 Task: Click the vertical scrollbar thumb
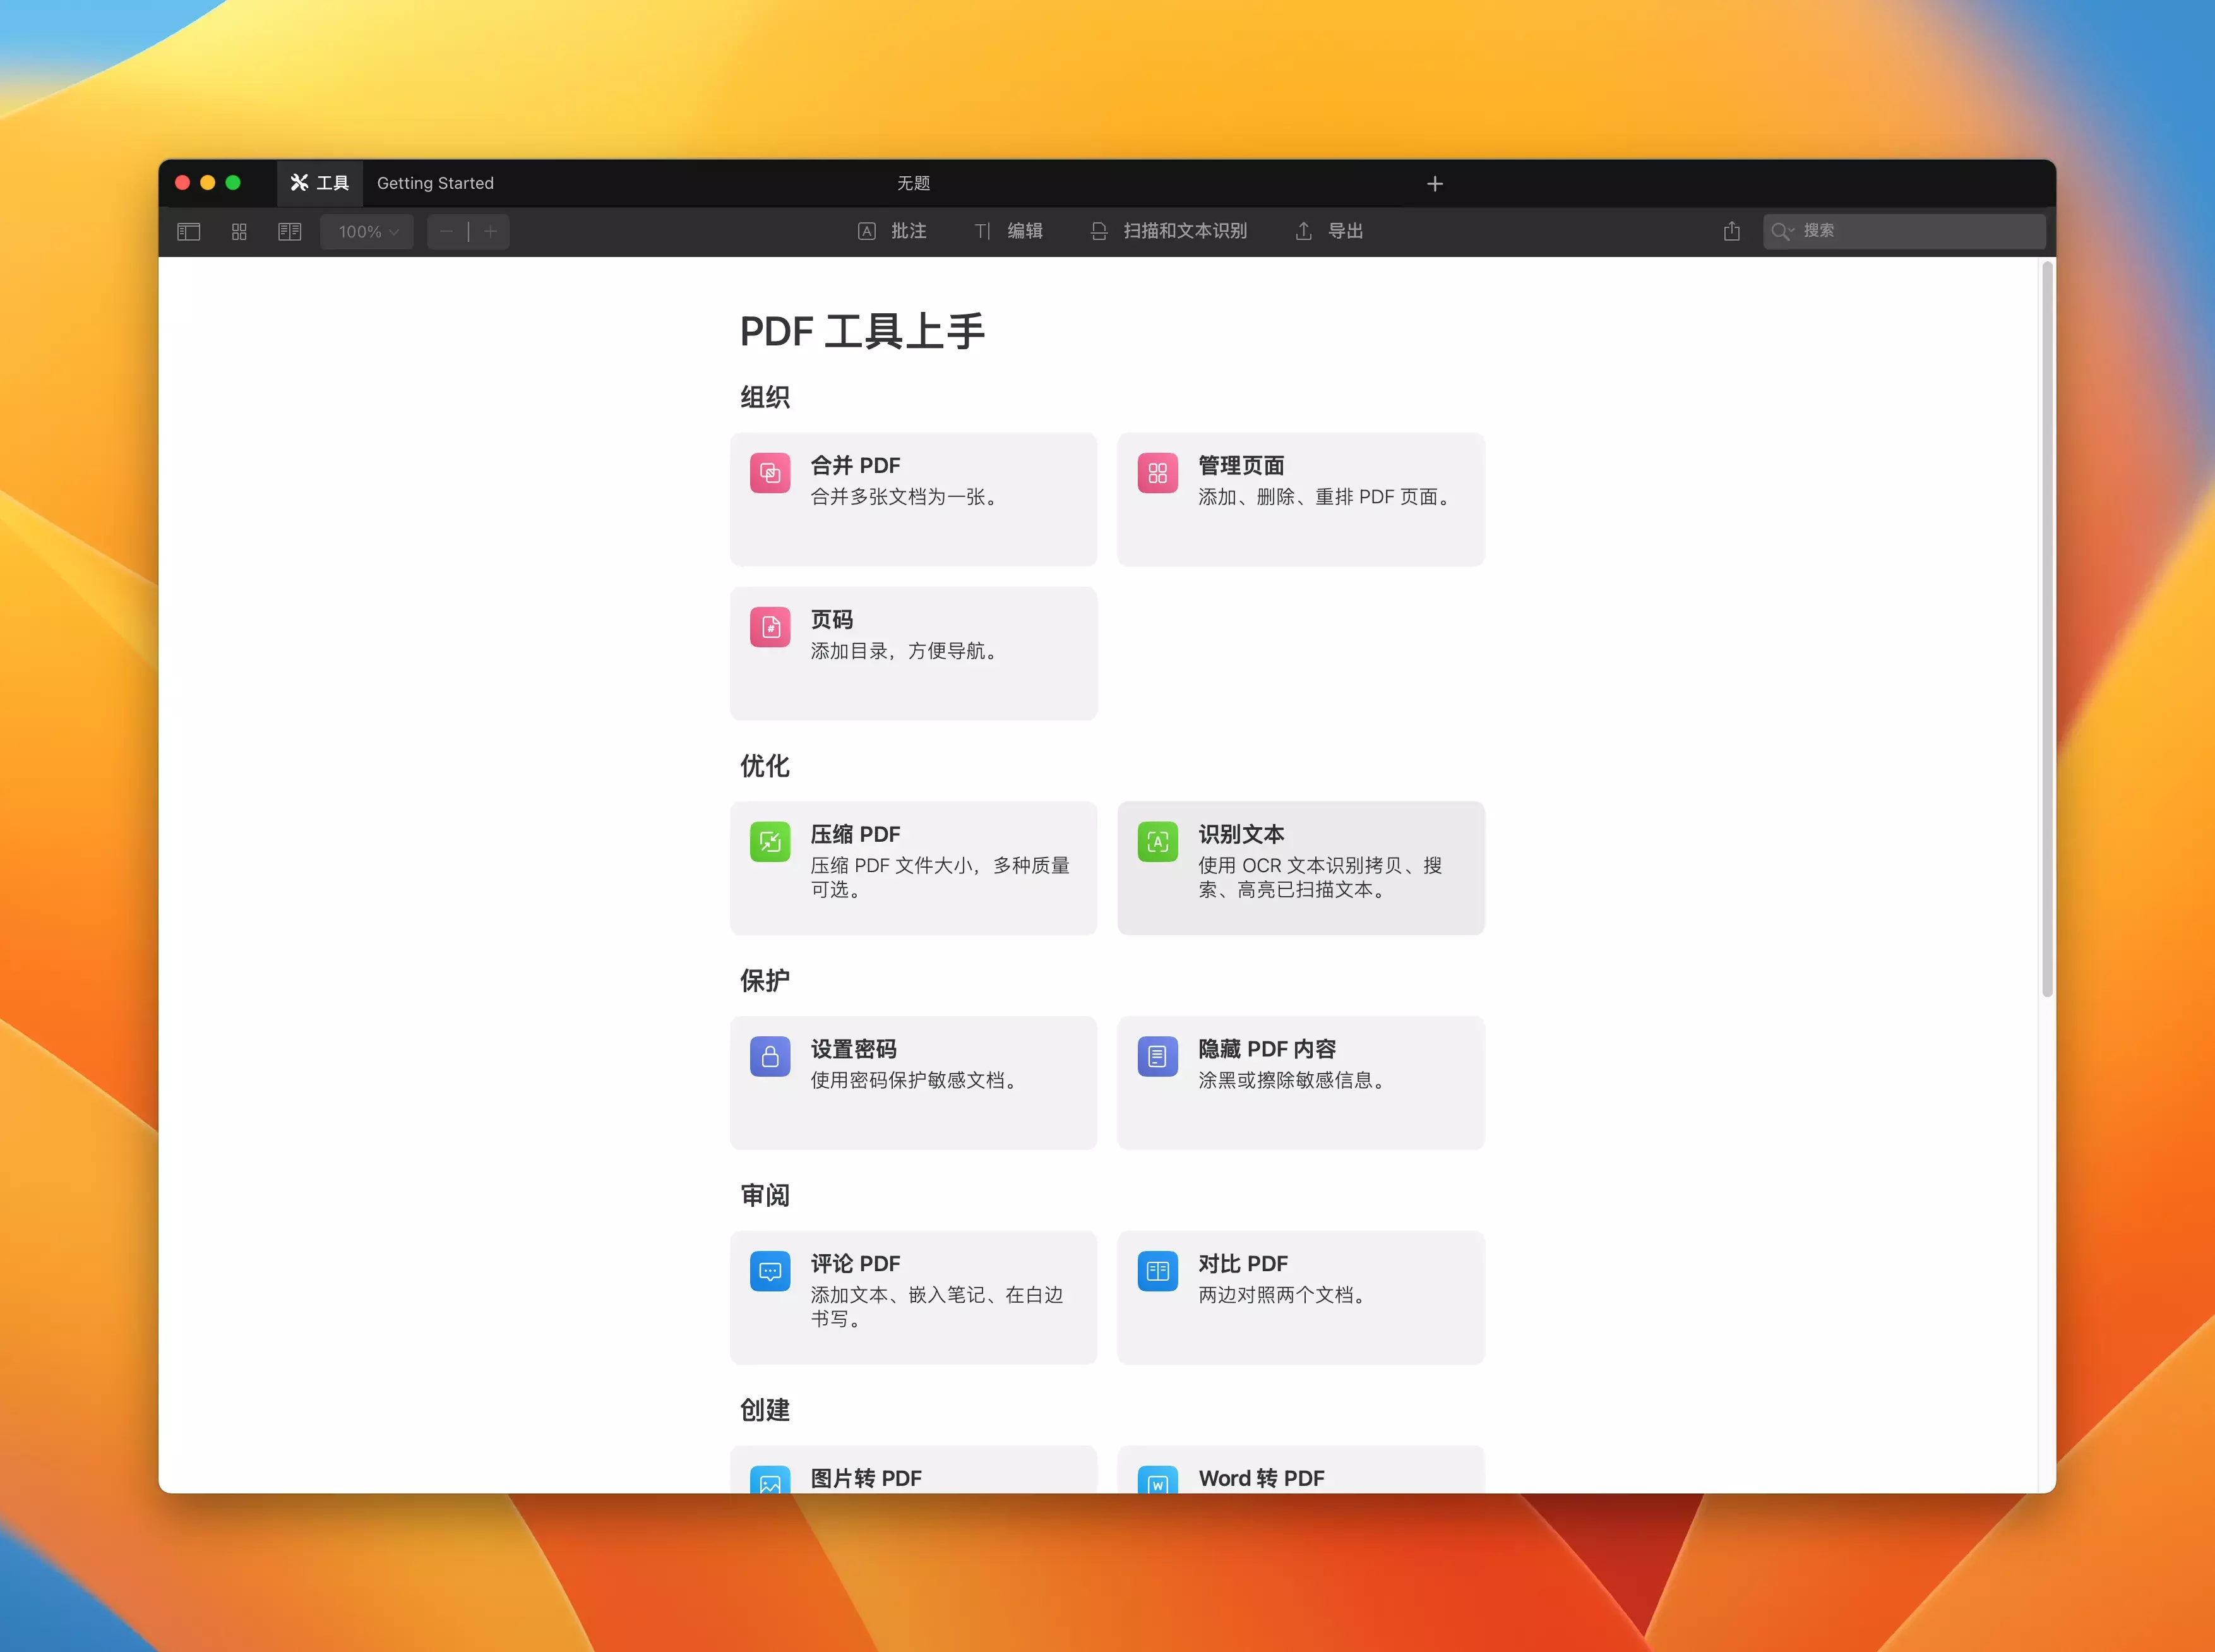coord(2047,630)
